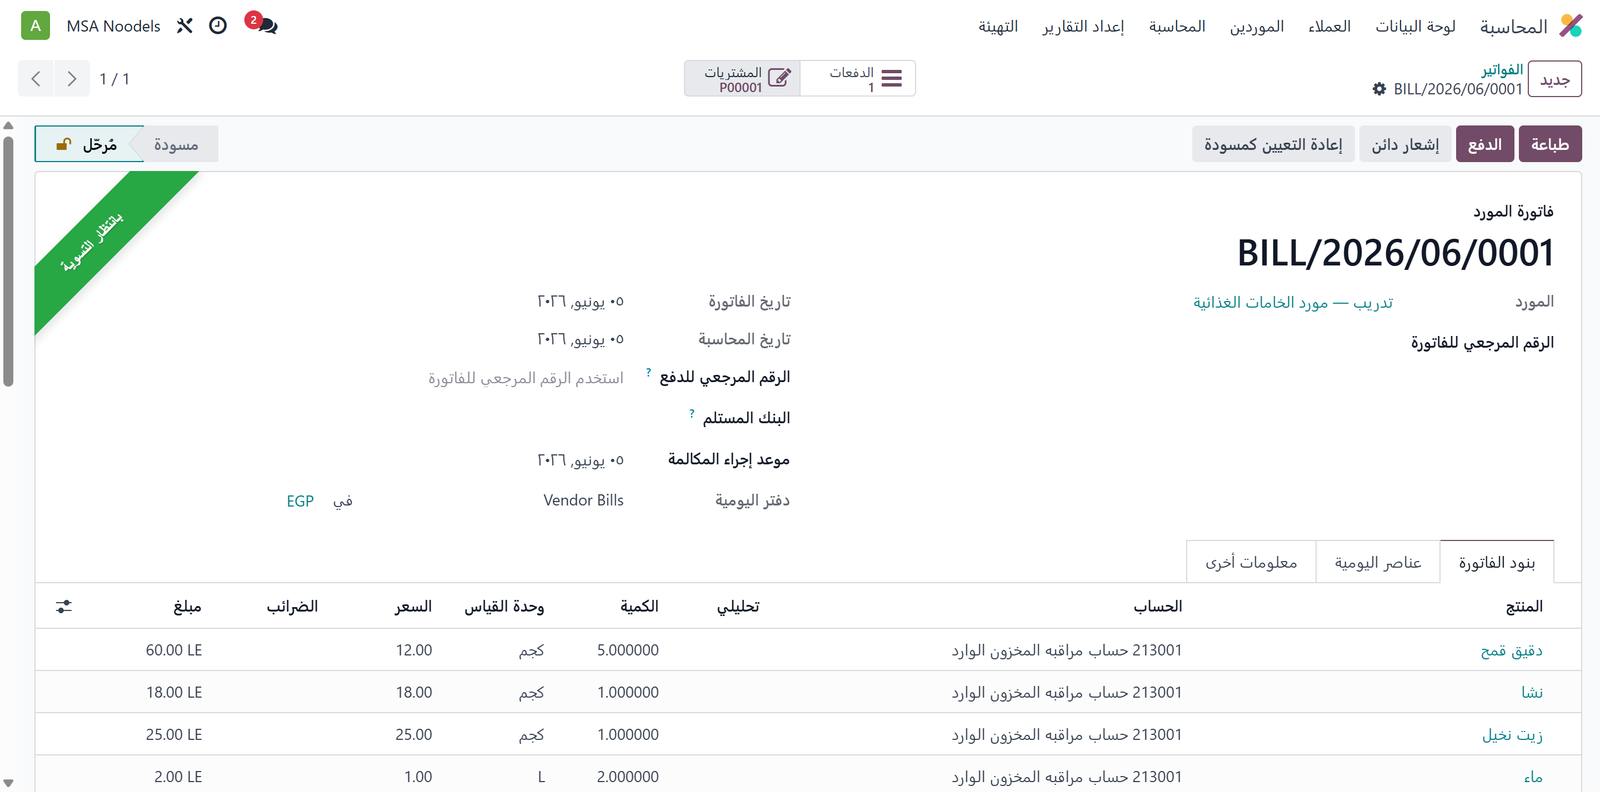Open the wheat flour product link
This screenshot has width=1600, height=792.
coord(1511,650)
